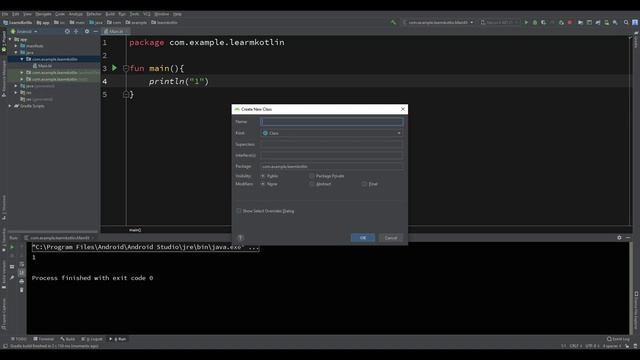Click the collapse-all icon in Project panel header

(x=76, y=31)
